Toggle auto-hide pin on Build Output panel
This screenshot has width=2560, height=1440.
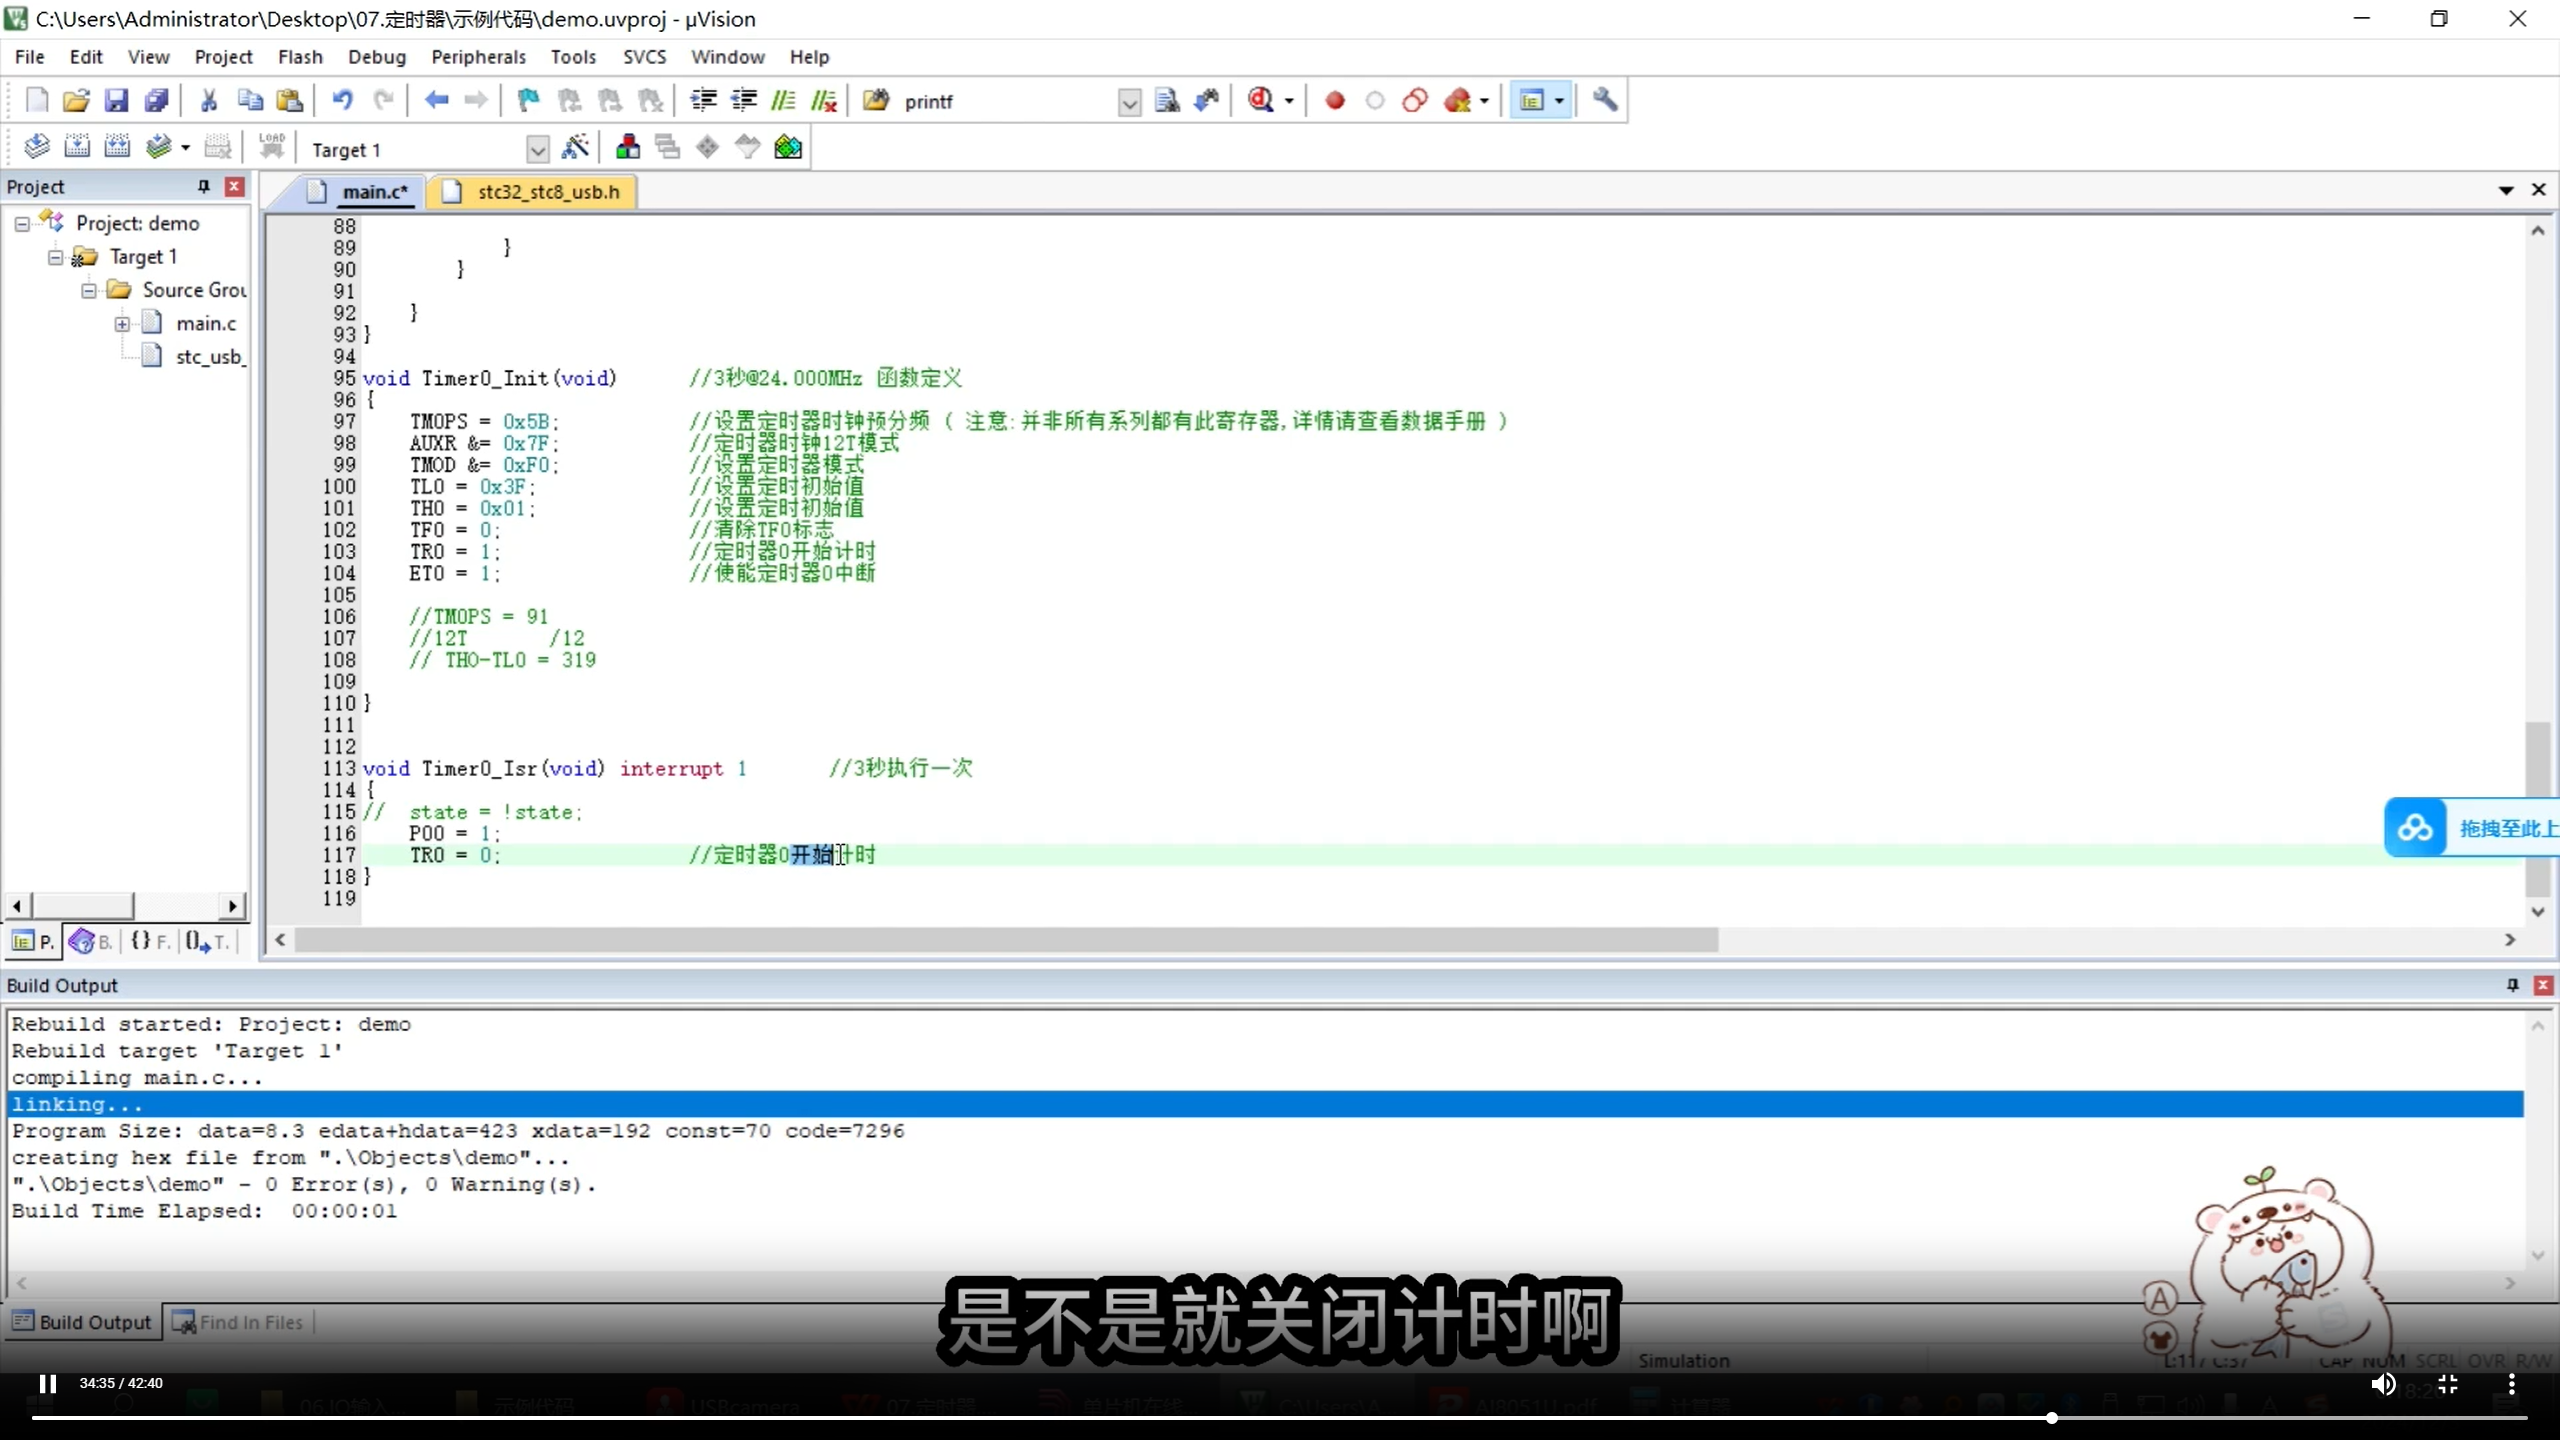coord(2511,985)
